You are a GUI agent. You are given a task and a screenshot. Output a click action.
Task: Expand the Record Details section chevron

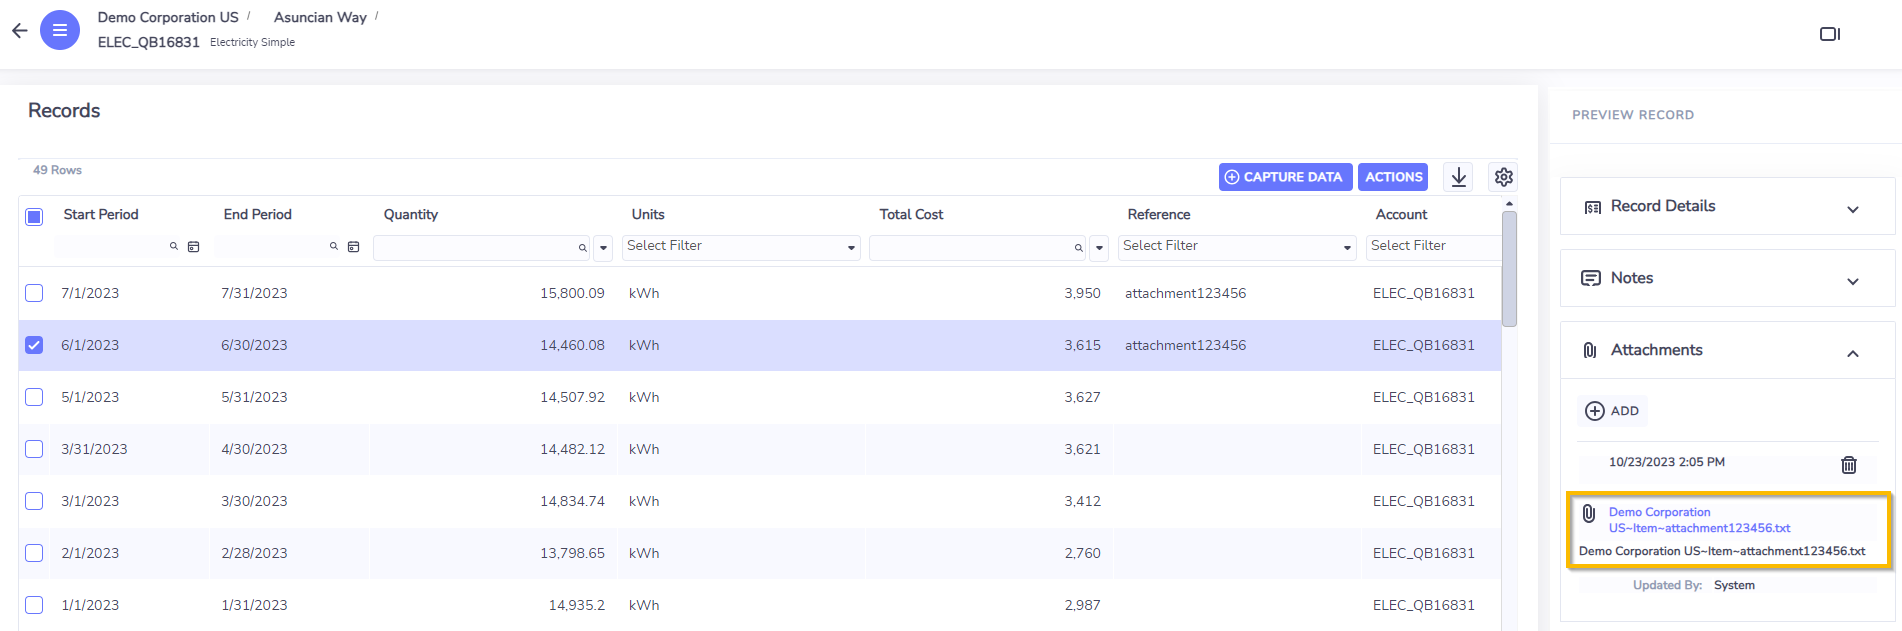[1853, 209]
